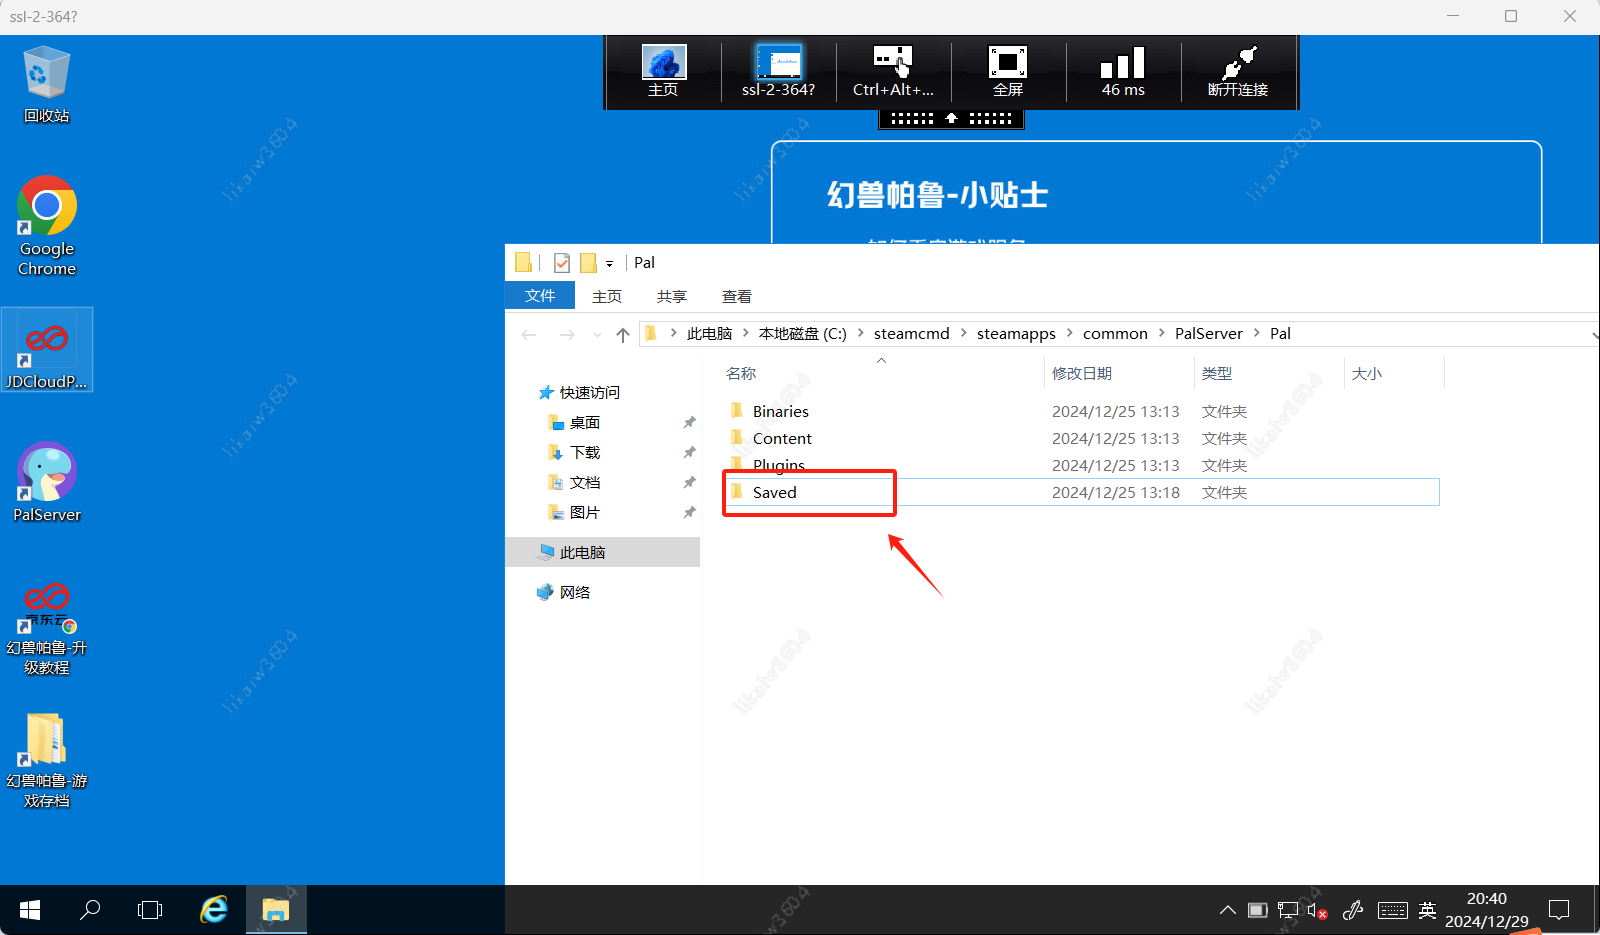Open the notification center icon
The height and width of the screenshot is (935, 1600).
pyautogui.click(x=1559, y=910)
